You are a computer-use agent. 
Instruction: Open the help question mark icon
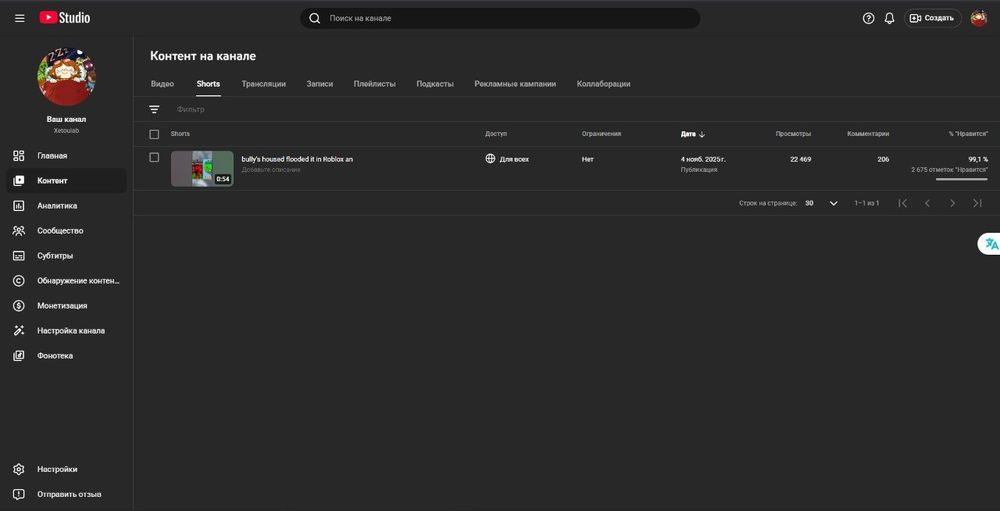[x=868, y=19]
